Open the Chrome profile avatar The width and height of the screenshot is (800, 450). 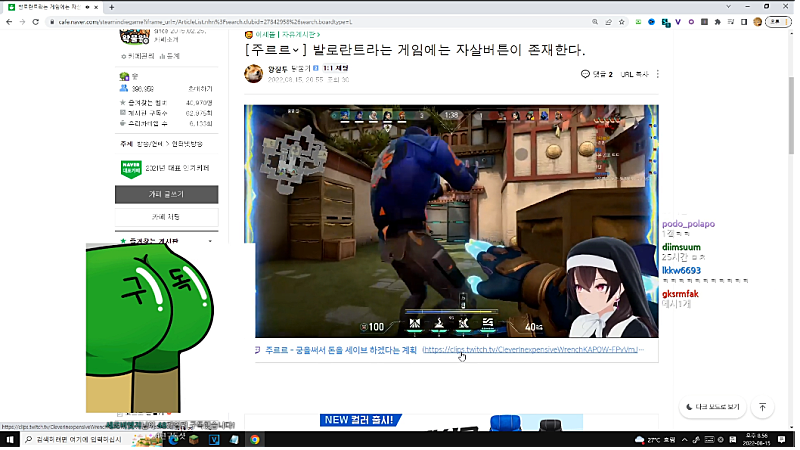758,22
